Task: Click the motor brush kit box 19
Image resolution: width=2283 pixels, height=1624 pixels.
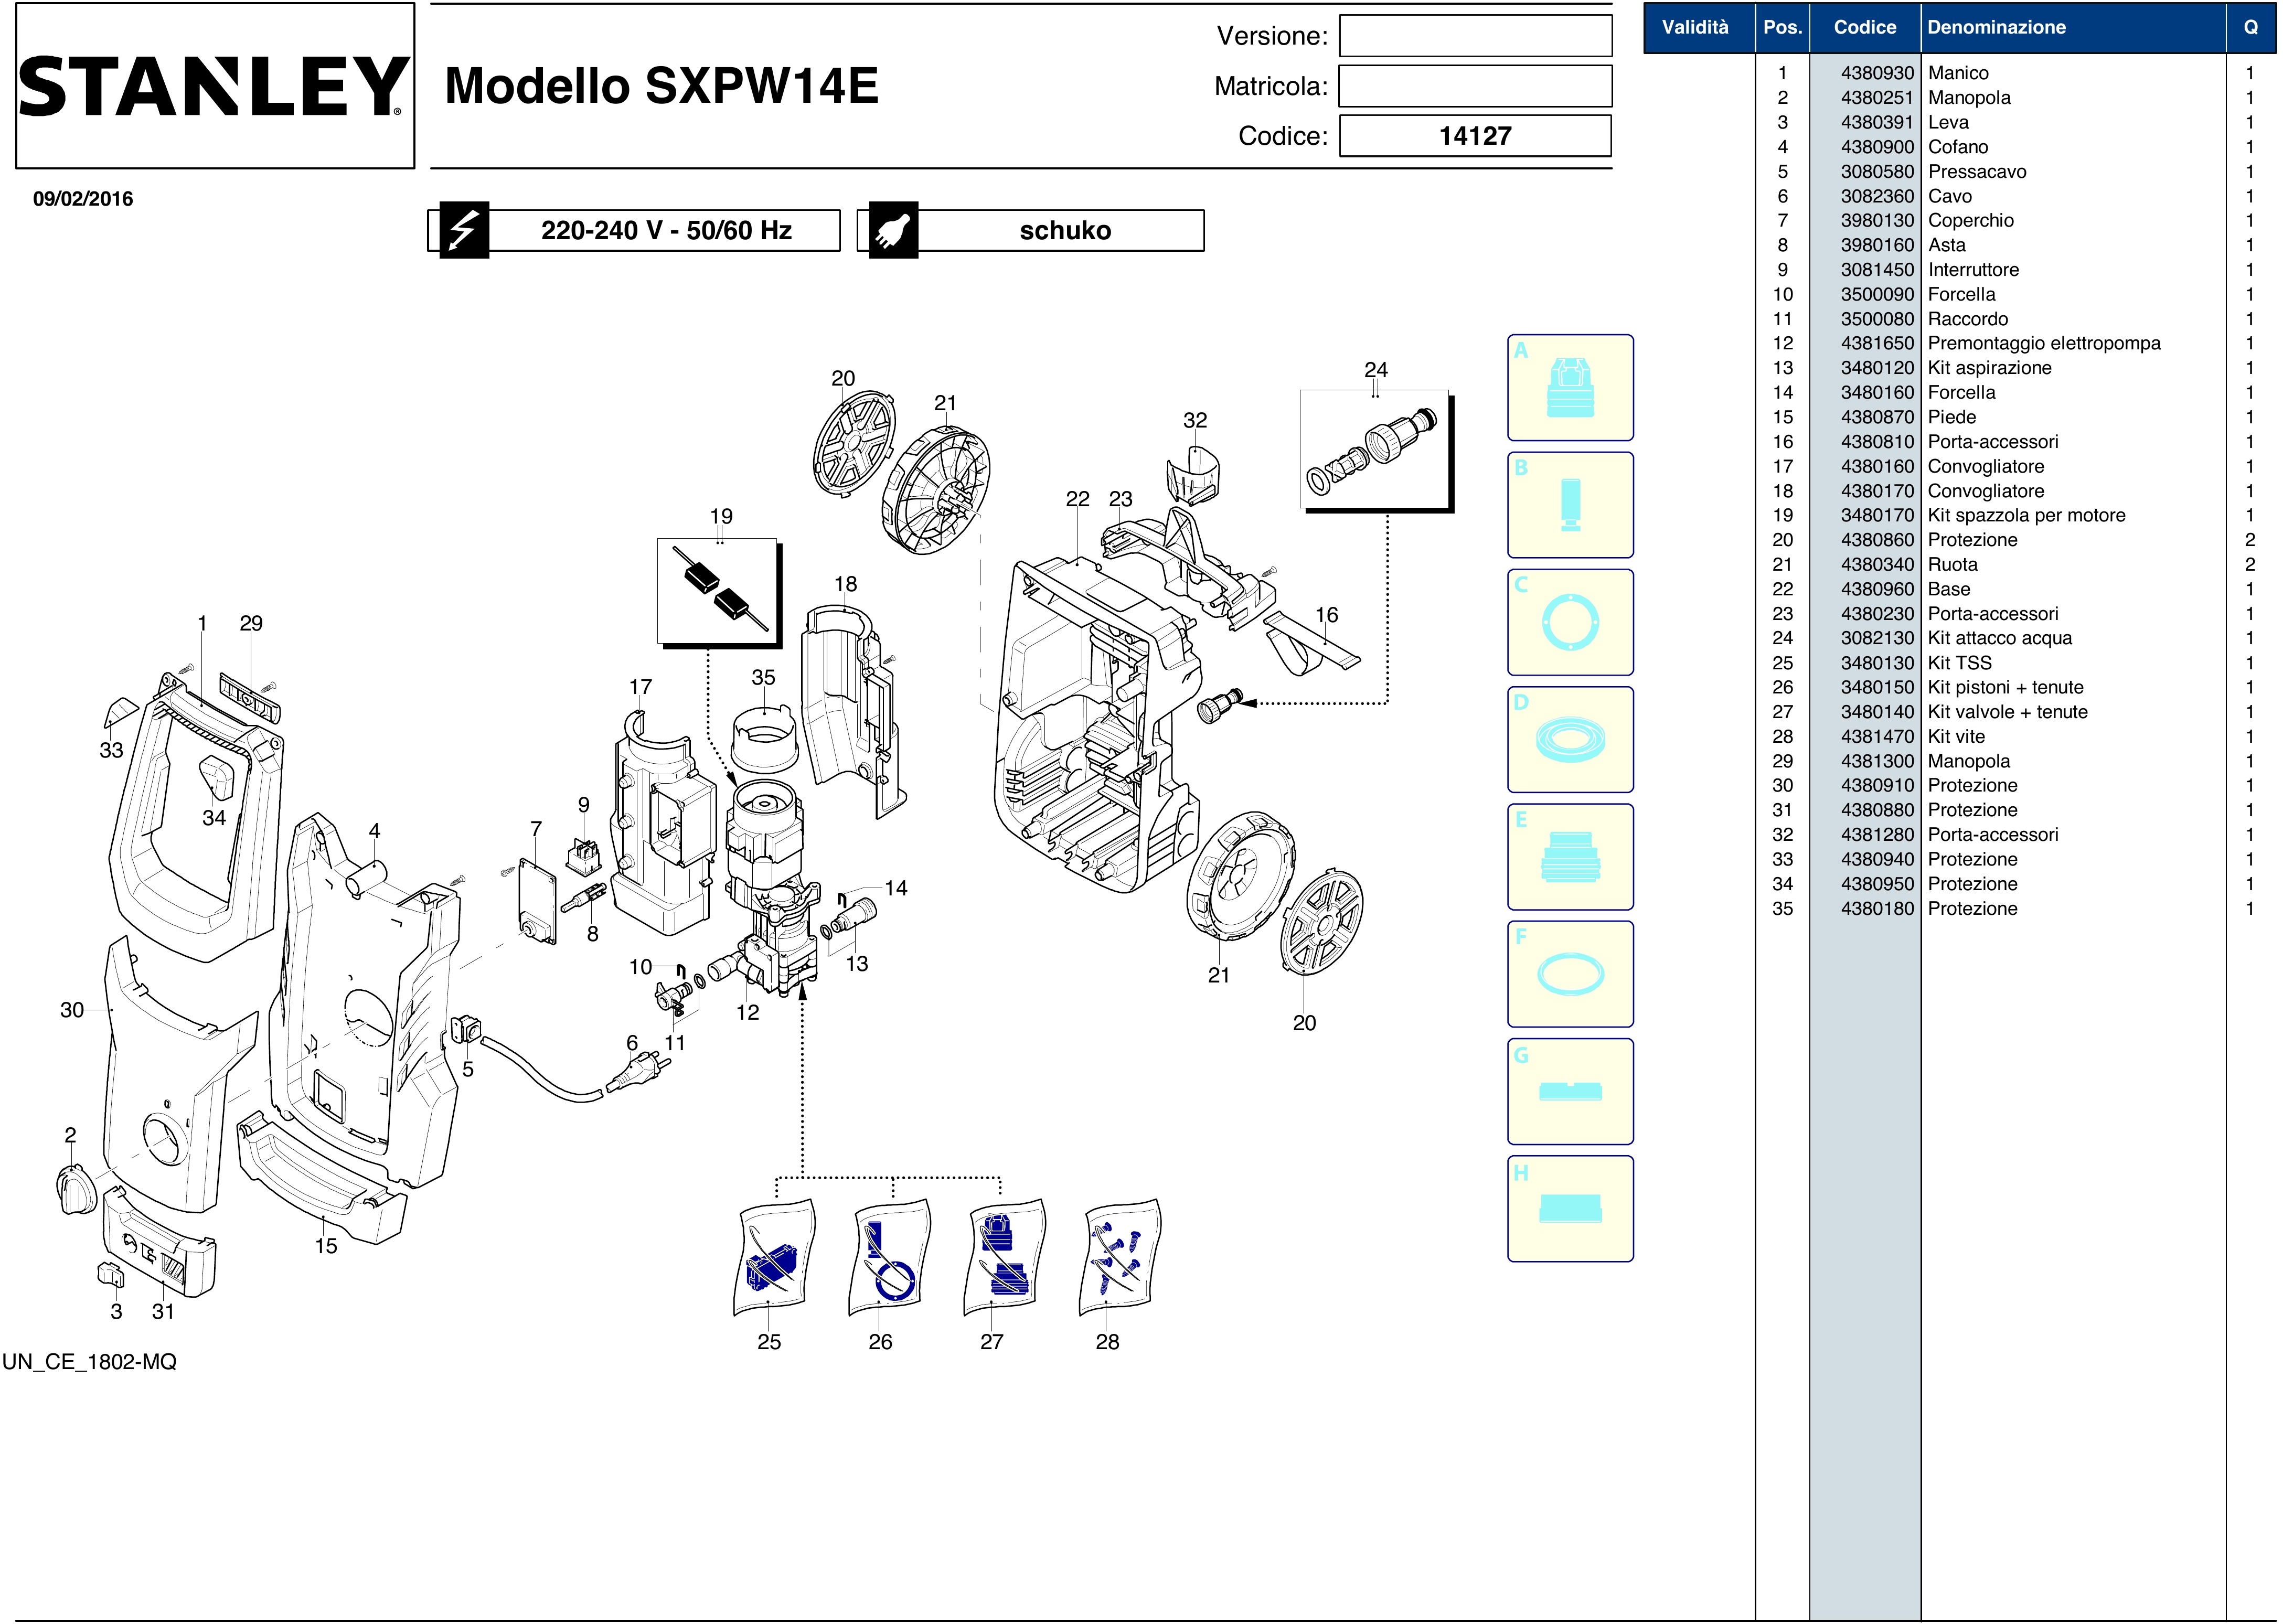Action: (x=718, y=591)
